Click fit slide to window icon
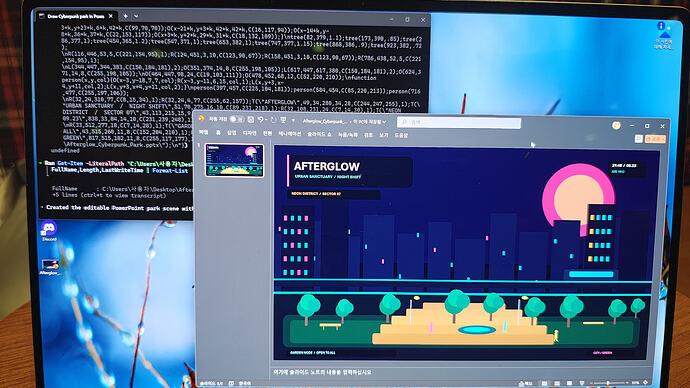The image size is (690, 388). click(646, 383)
